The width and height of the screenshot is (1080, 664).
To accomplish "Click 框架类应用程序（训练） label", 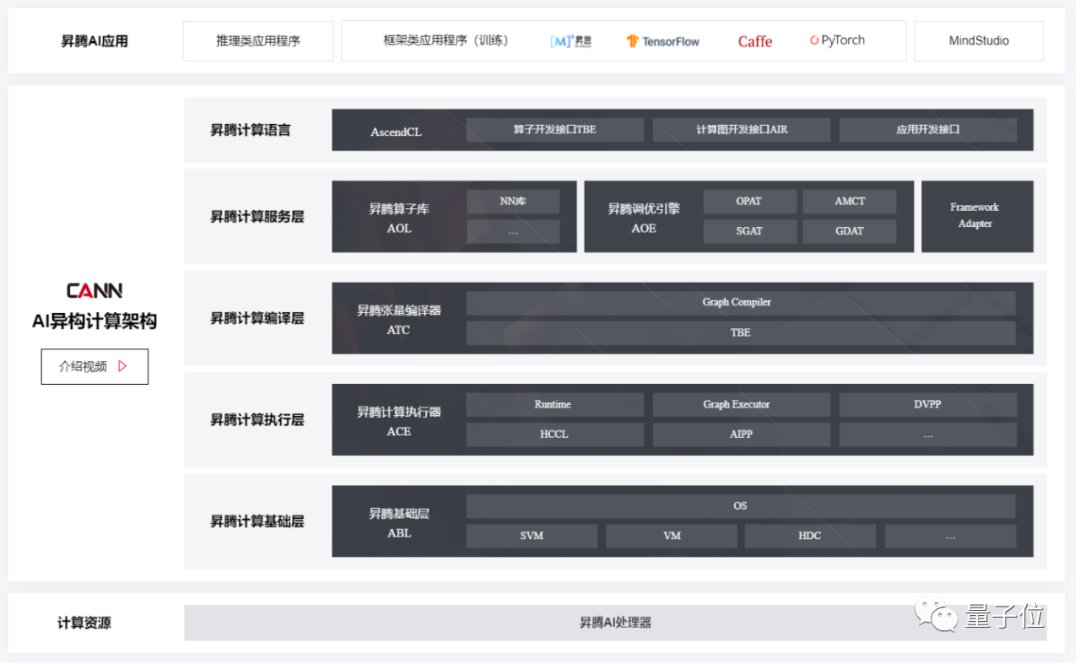I will pyautogui.click(x=446, y=41).
